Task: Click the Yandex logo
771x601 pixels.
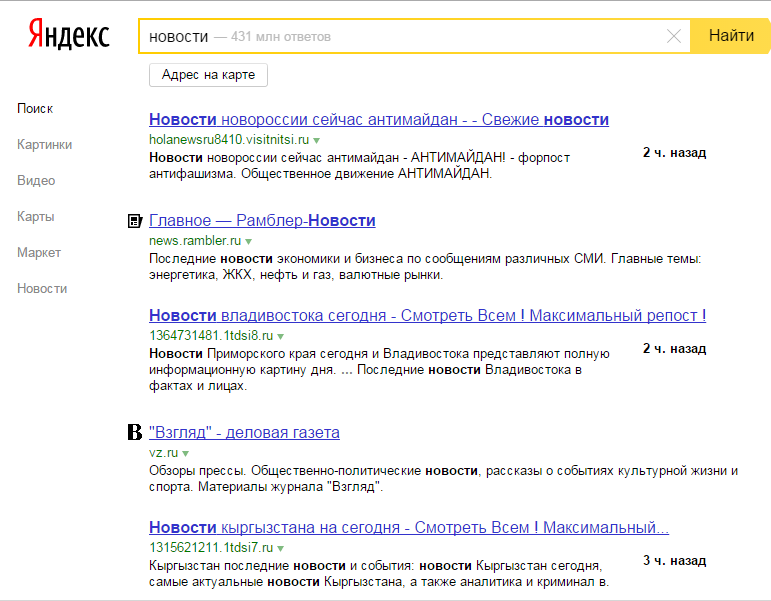Action: [x=68, y=36]
